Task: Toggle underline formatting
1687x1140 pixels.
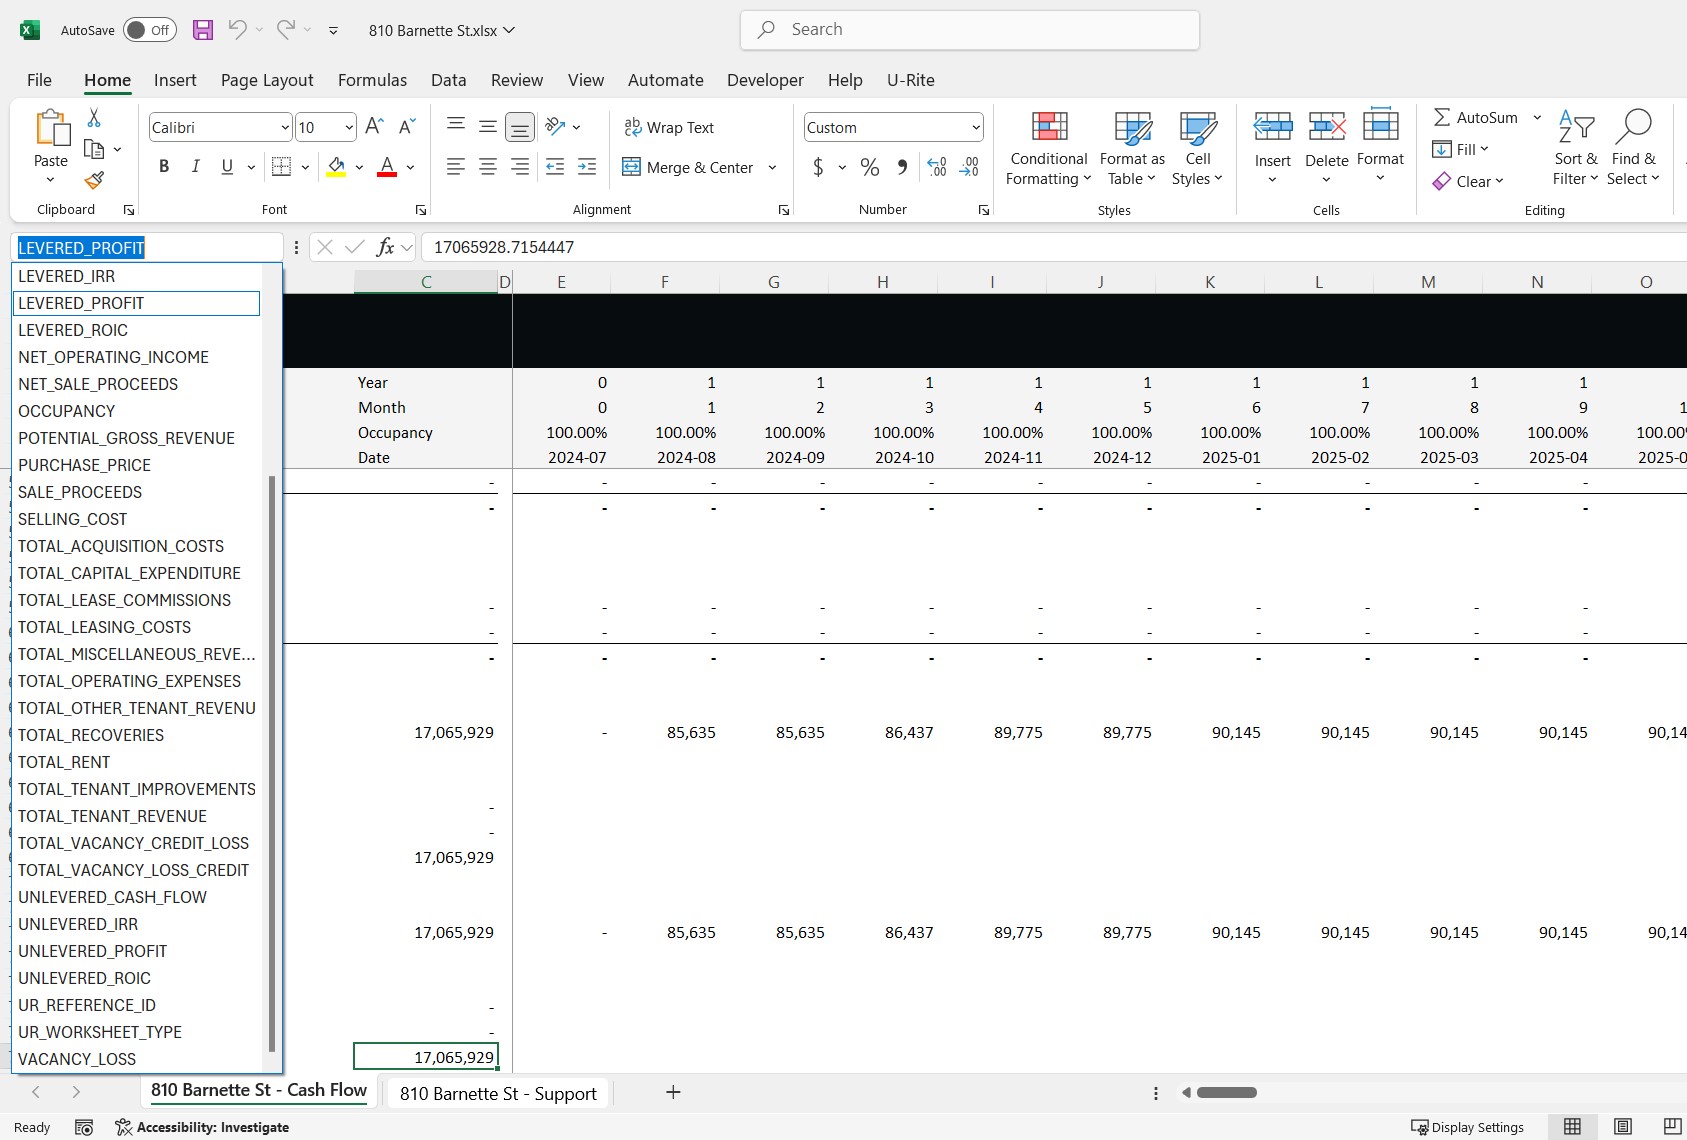Action: pyautogui.click(x=226, y=167)
